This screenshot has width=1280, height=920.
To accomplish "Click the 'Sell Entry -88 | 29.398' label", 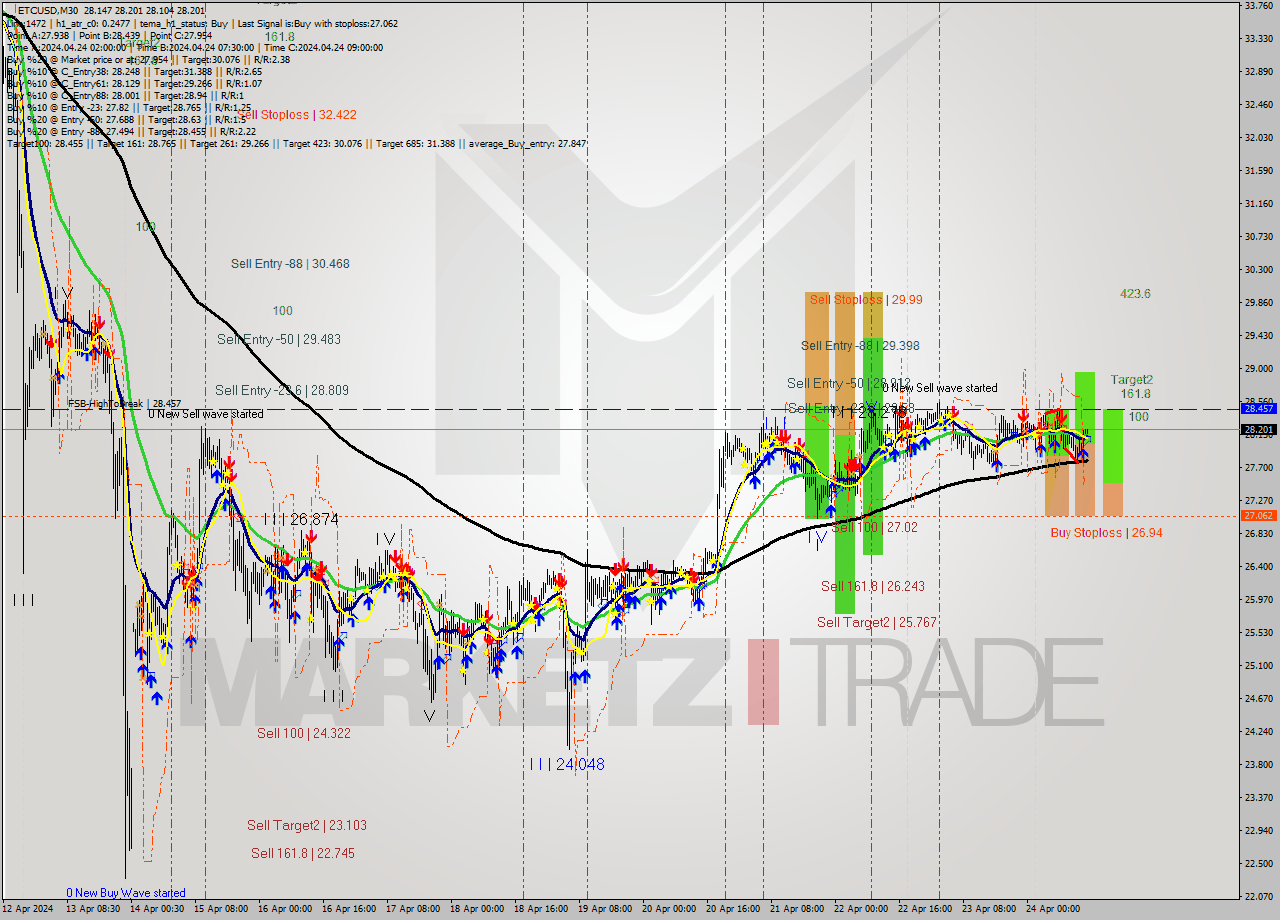I will (x=860, y=346).
